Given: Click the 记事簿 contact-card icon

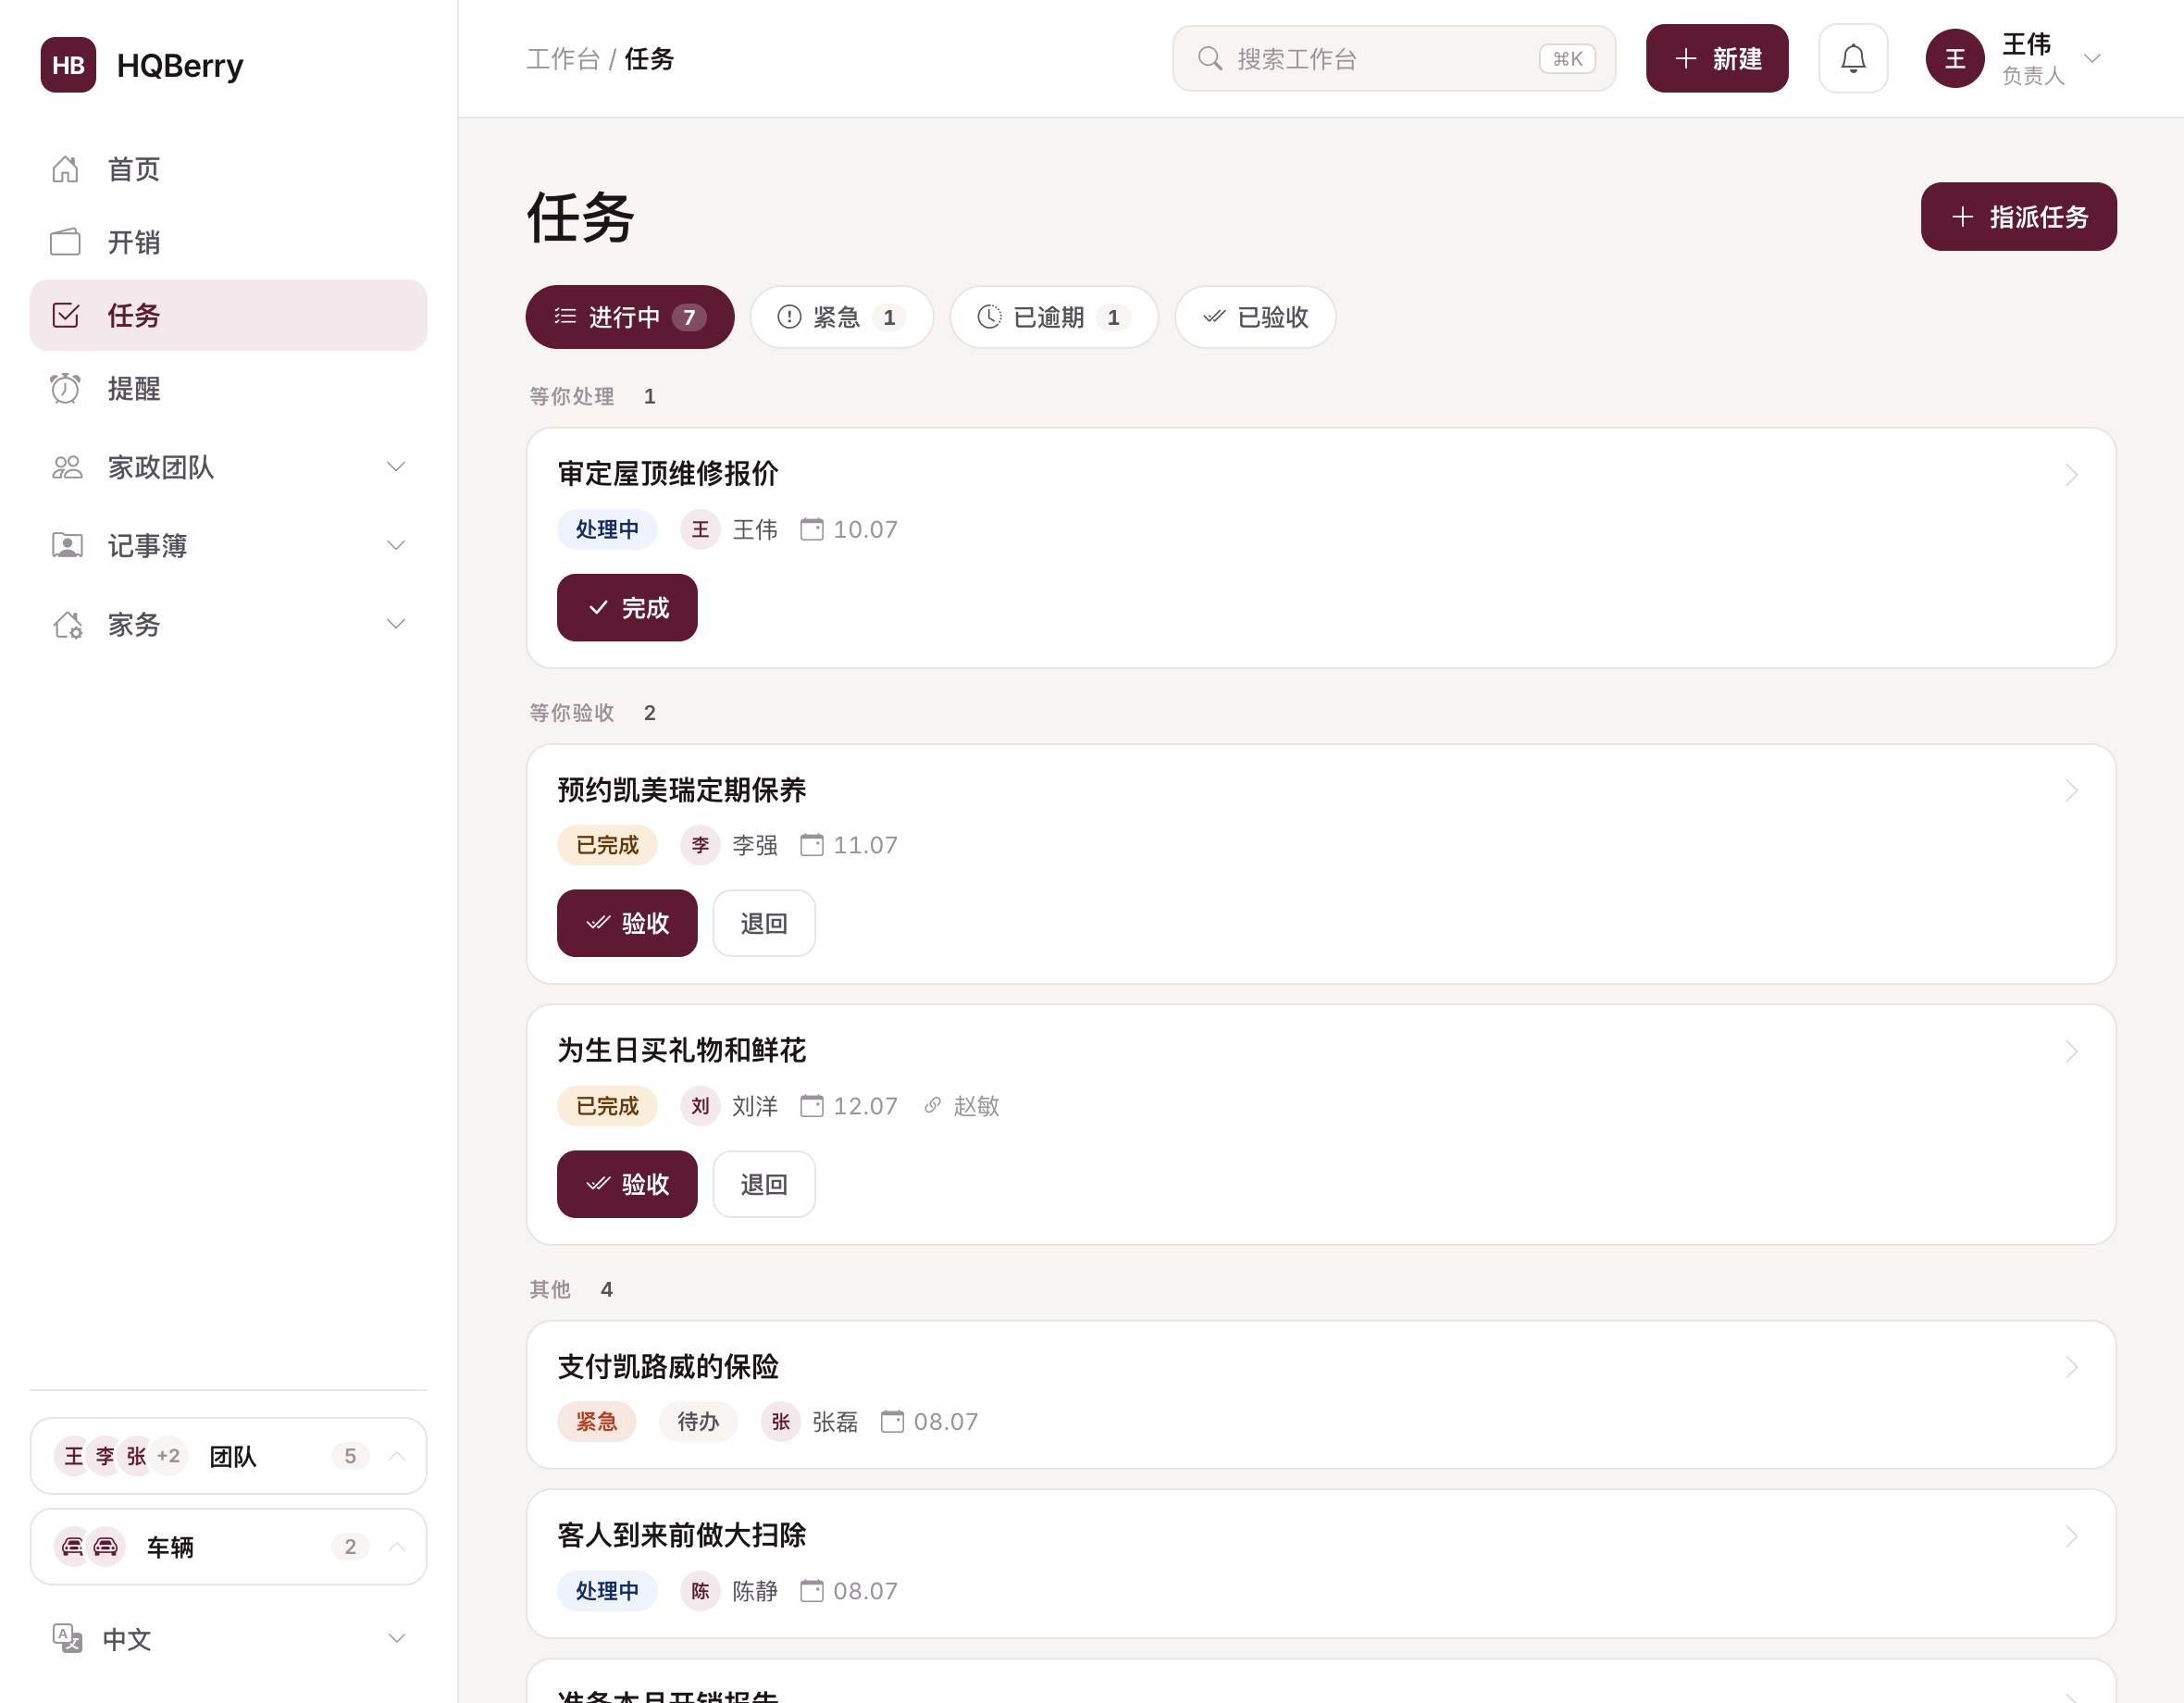Looking at the screenshot, I should point(66,545).
